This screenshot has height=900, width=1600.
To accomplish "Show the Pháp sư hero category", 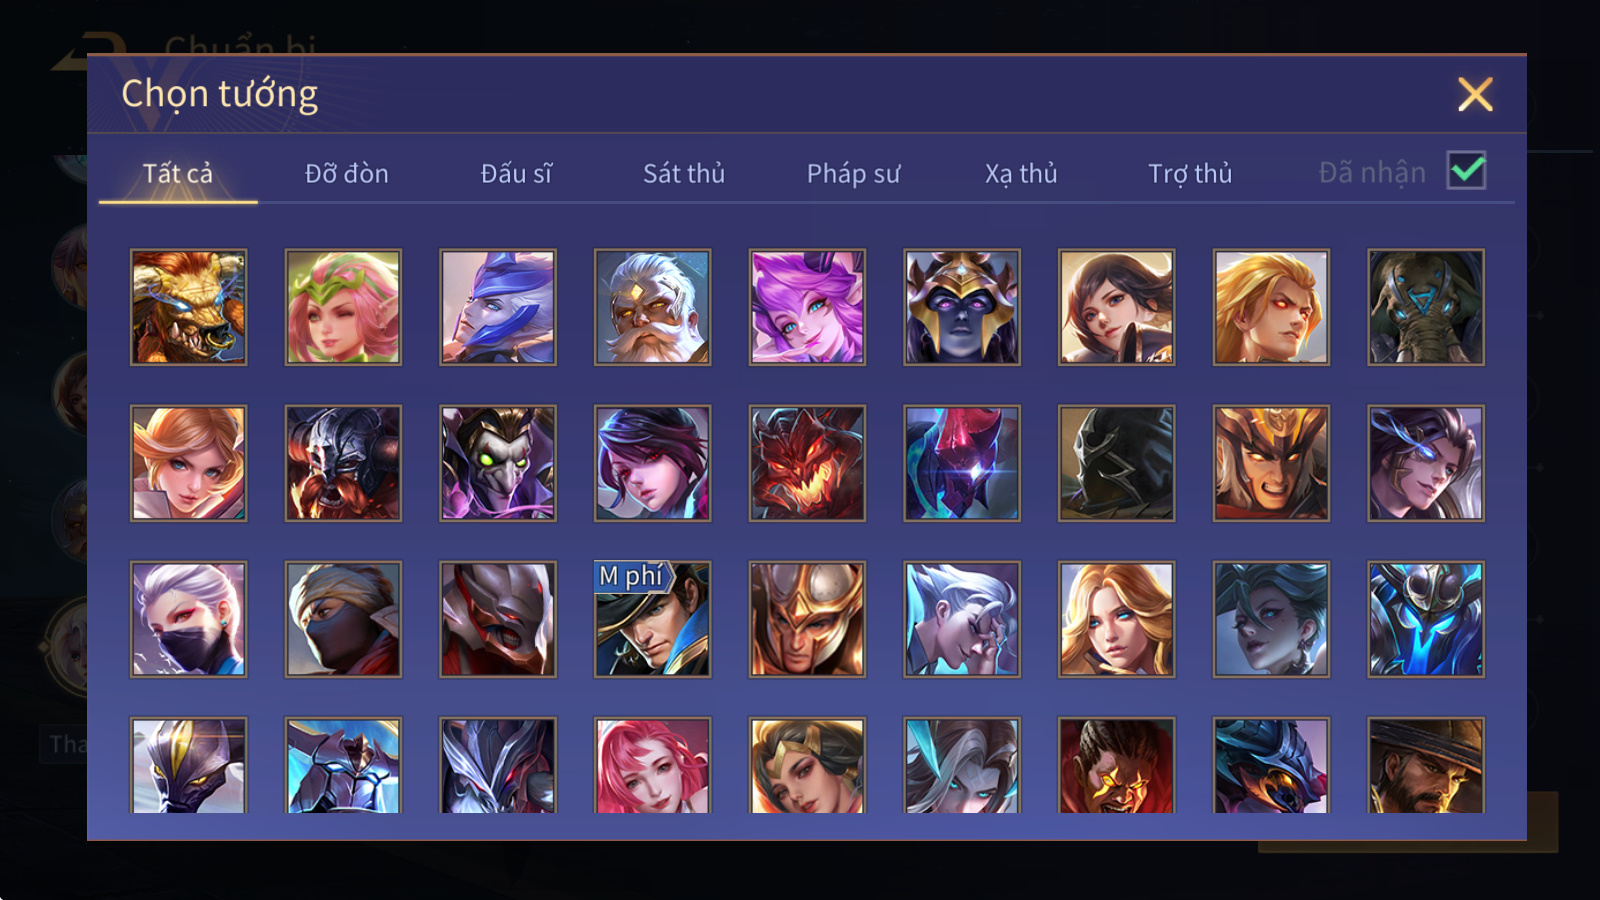I will tap(853, 173).
